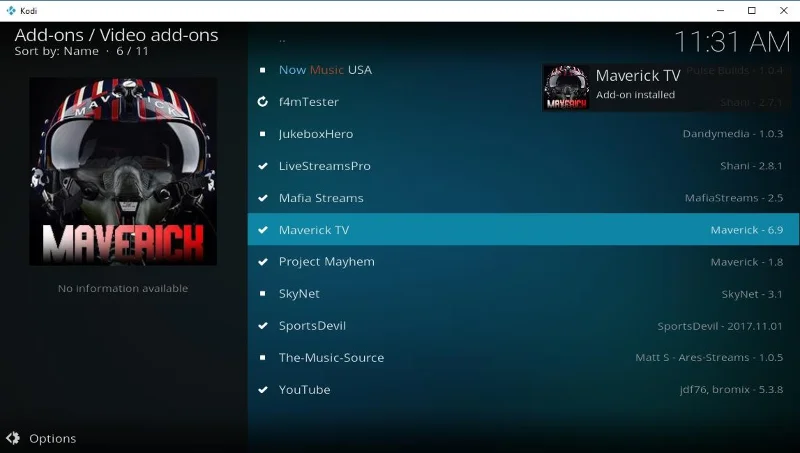Open the highlighted Maverick TV add-on
This screenshot has width=800, height=453.
click(x=523, y=230)
